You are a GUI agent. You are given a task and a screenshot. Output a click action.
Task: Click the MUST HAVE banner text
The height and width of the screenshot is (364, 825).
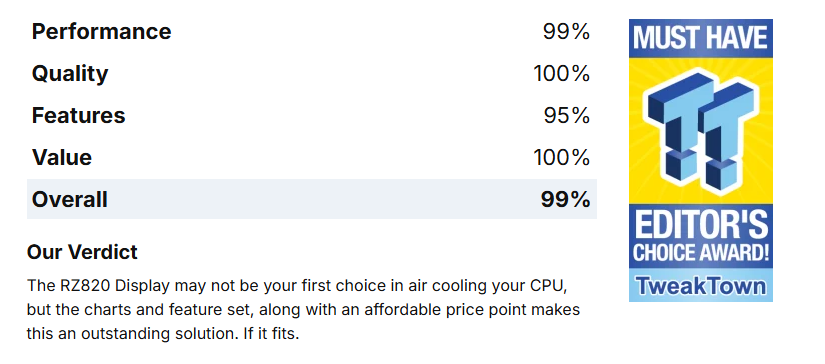[701, 38]
